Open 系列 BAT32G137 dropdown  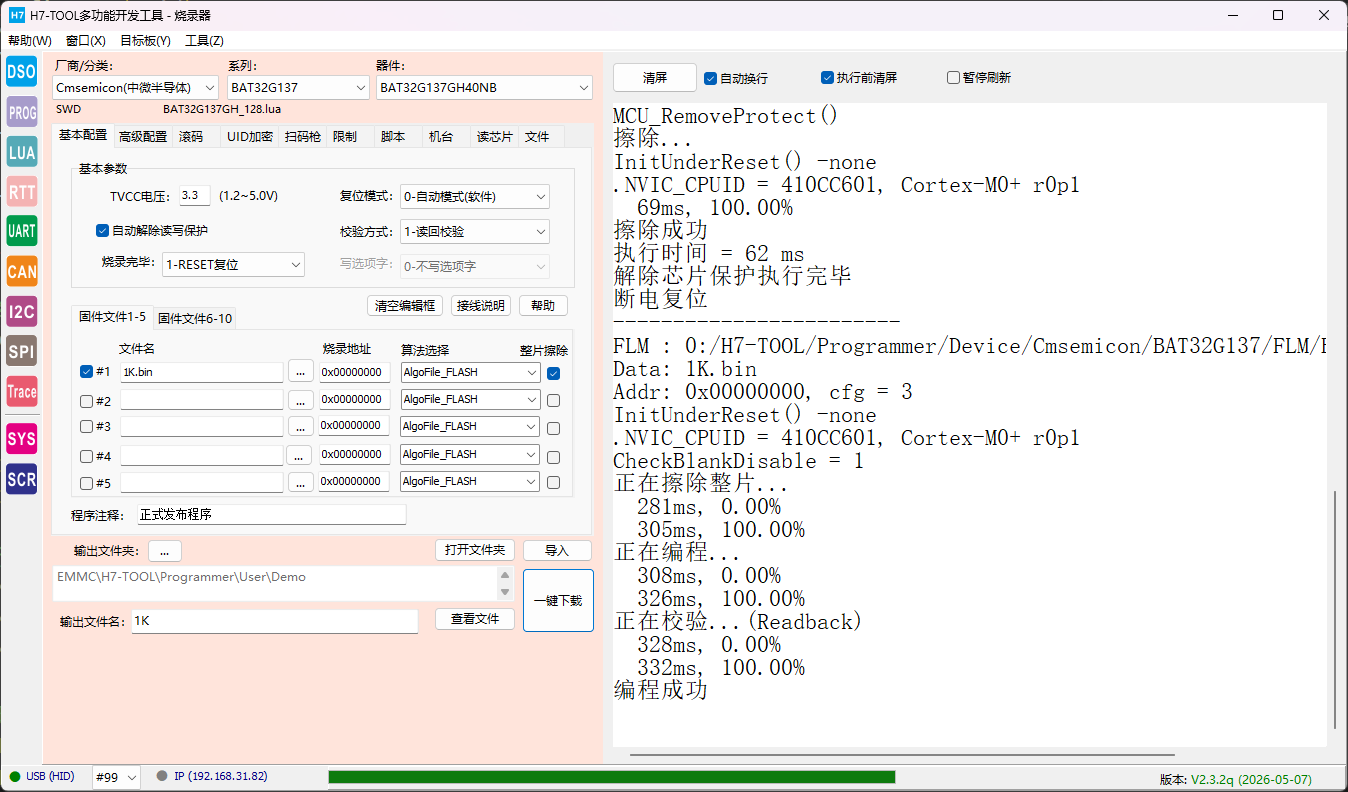coord(298,88)
